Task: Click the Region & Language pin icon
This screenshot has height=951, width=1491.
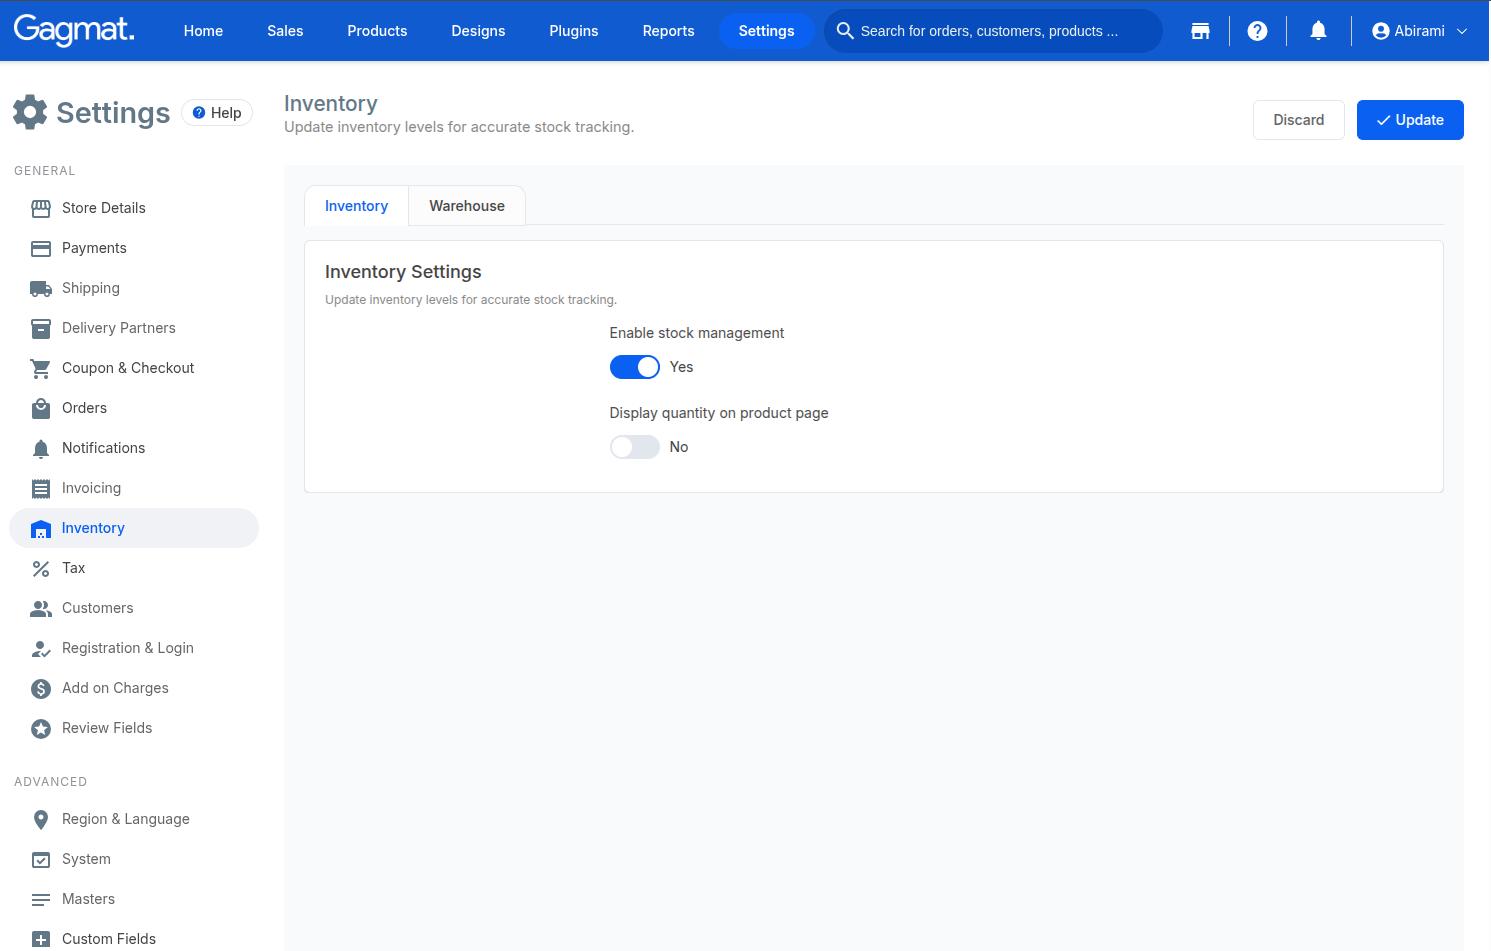Action: tap(41, 819)
